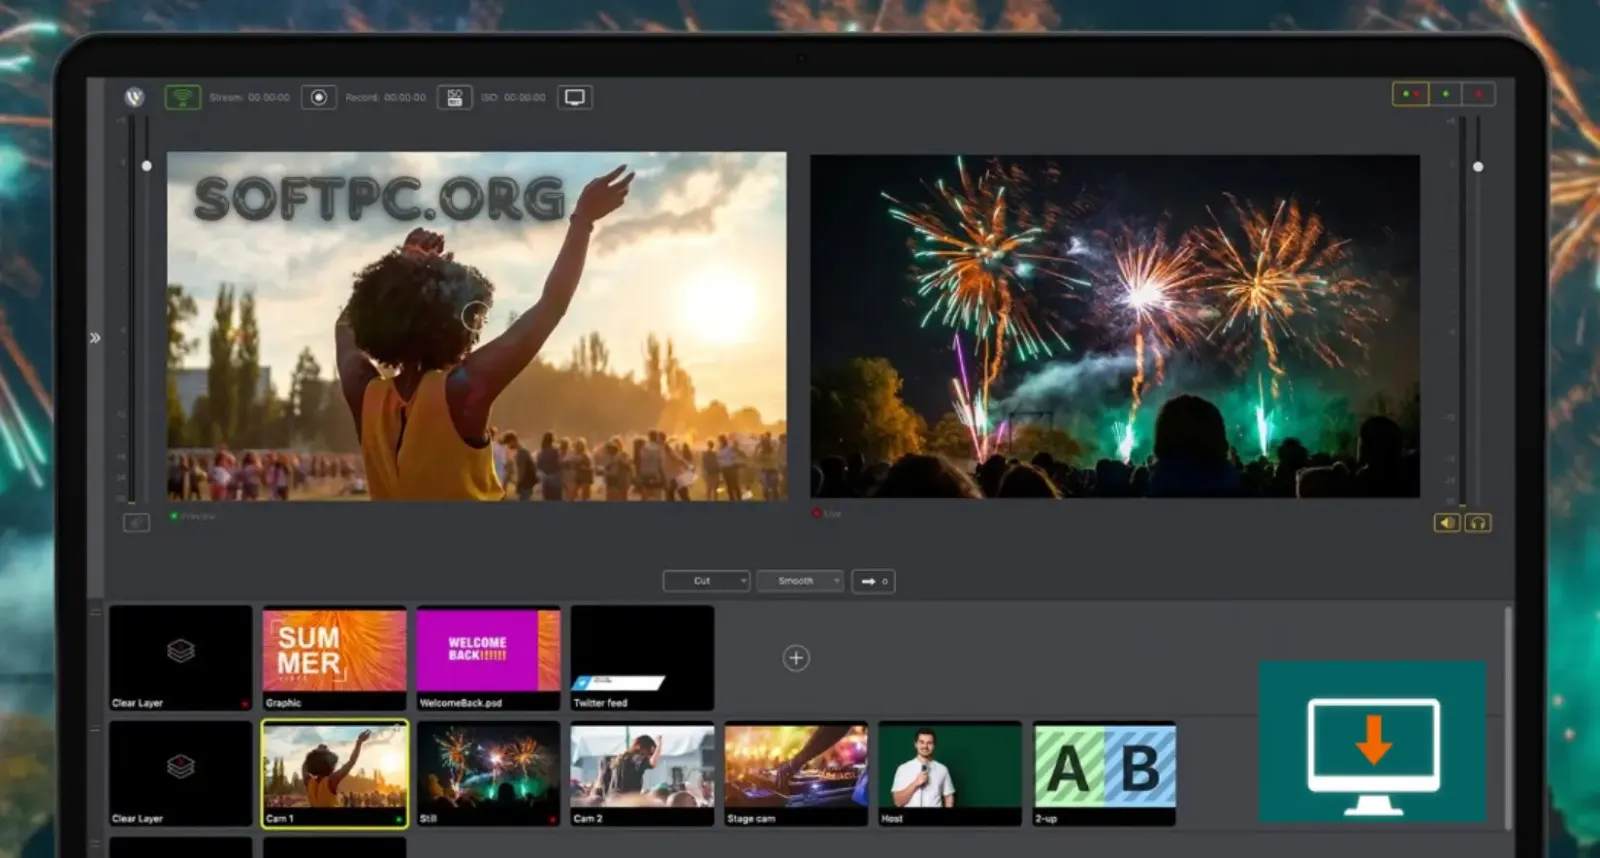
Task: Select the Twitter feed shot thumbnail
Action: [x=643, y=658]
